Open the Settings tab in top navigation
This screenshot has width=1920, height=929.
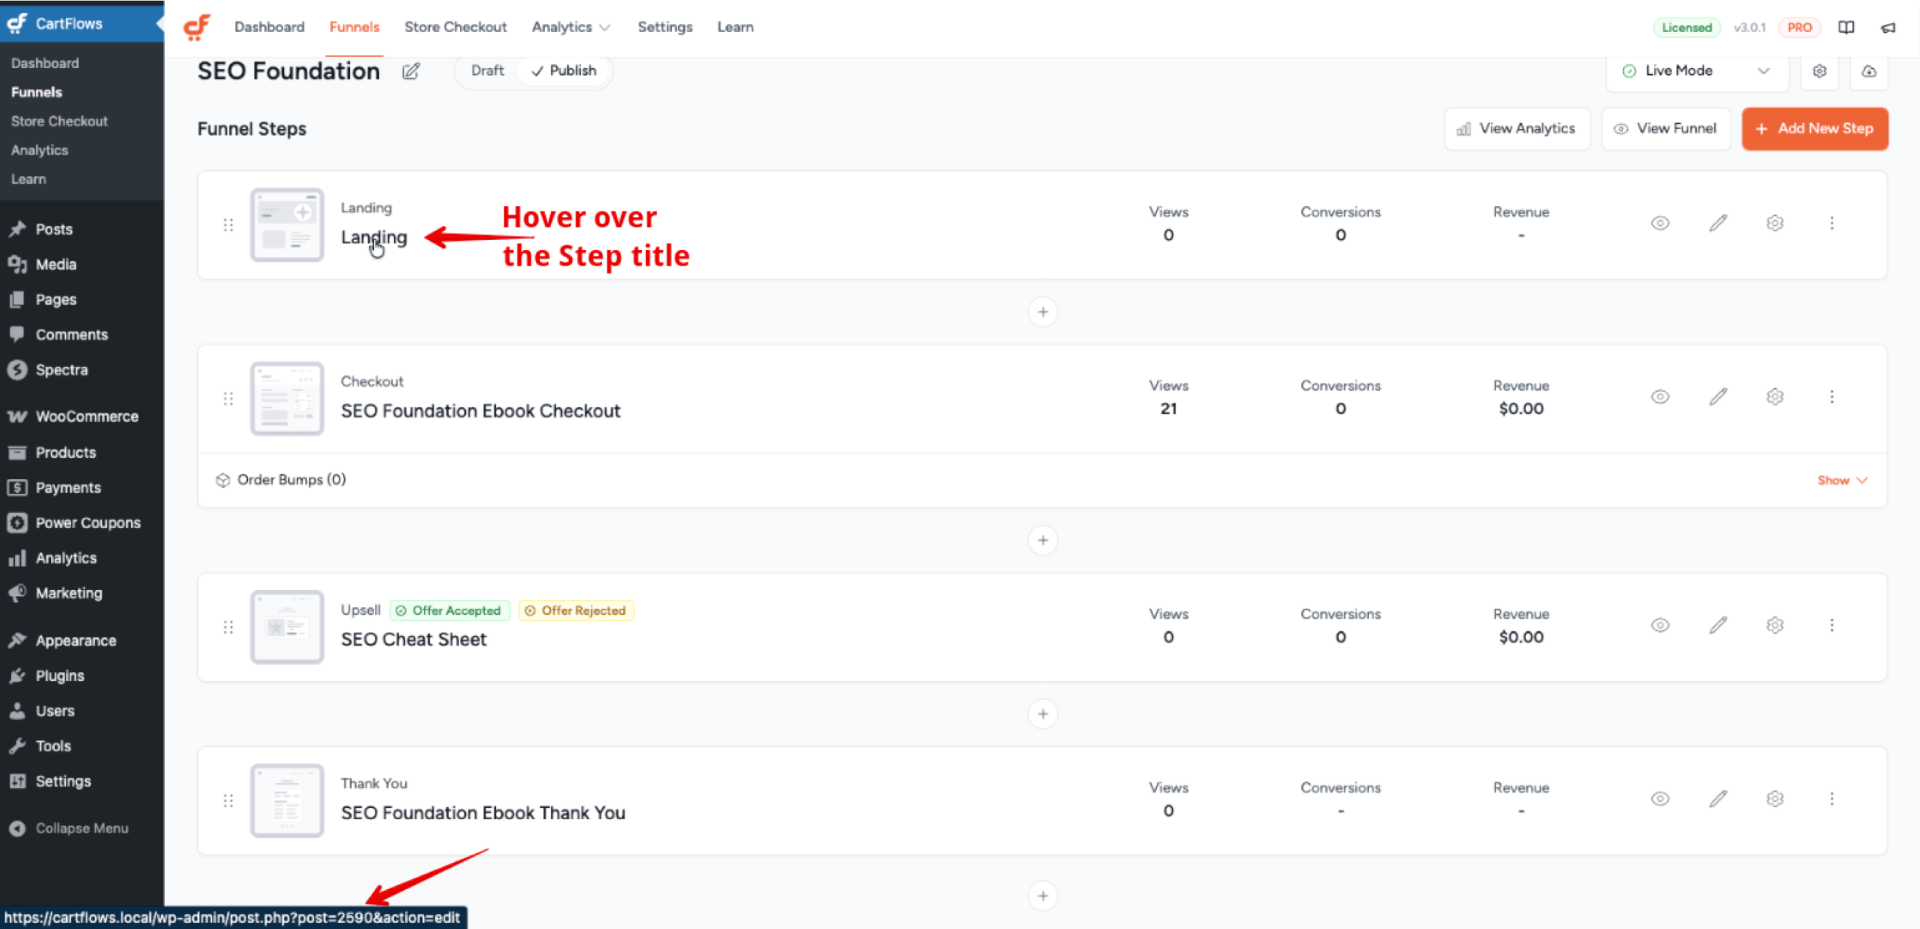click(x=665, y=27)
